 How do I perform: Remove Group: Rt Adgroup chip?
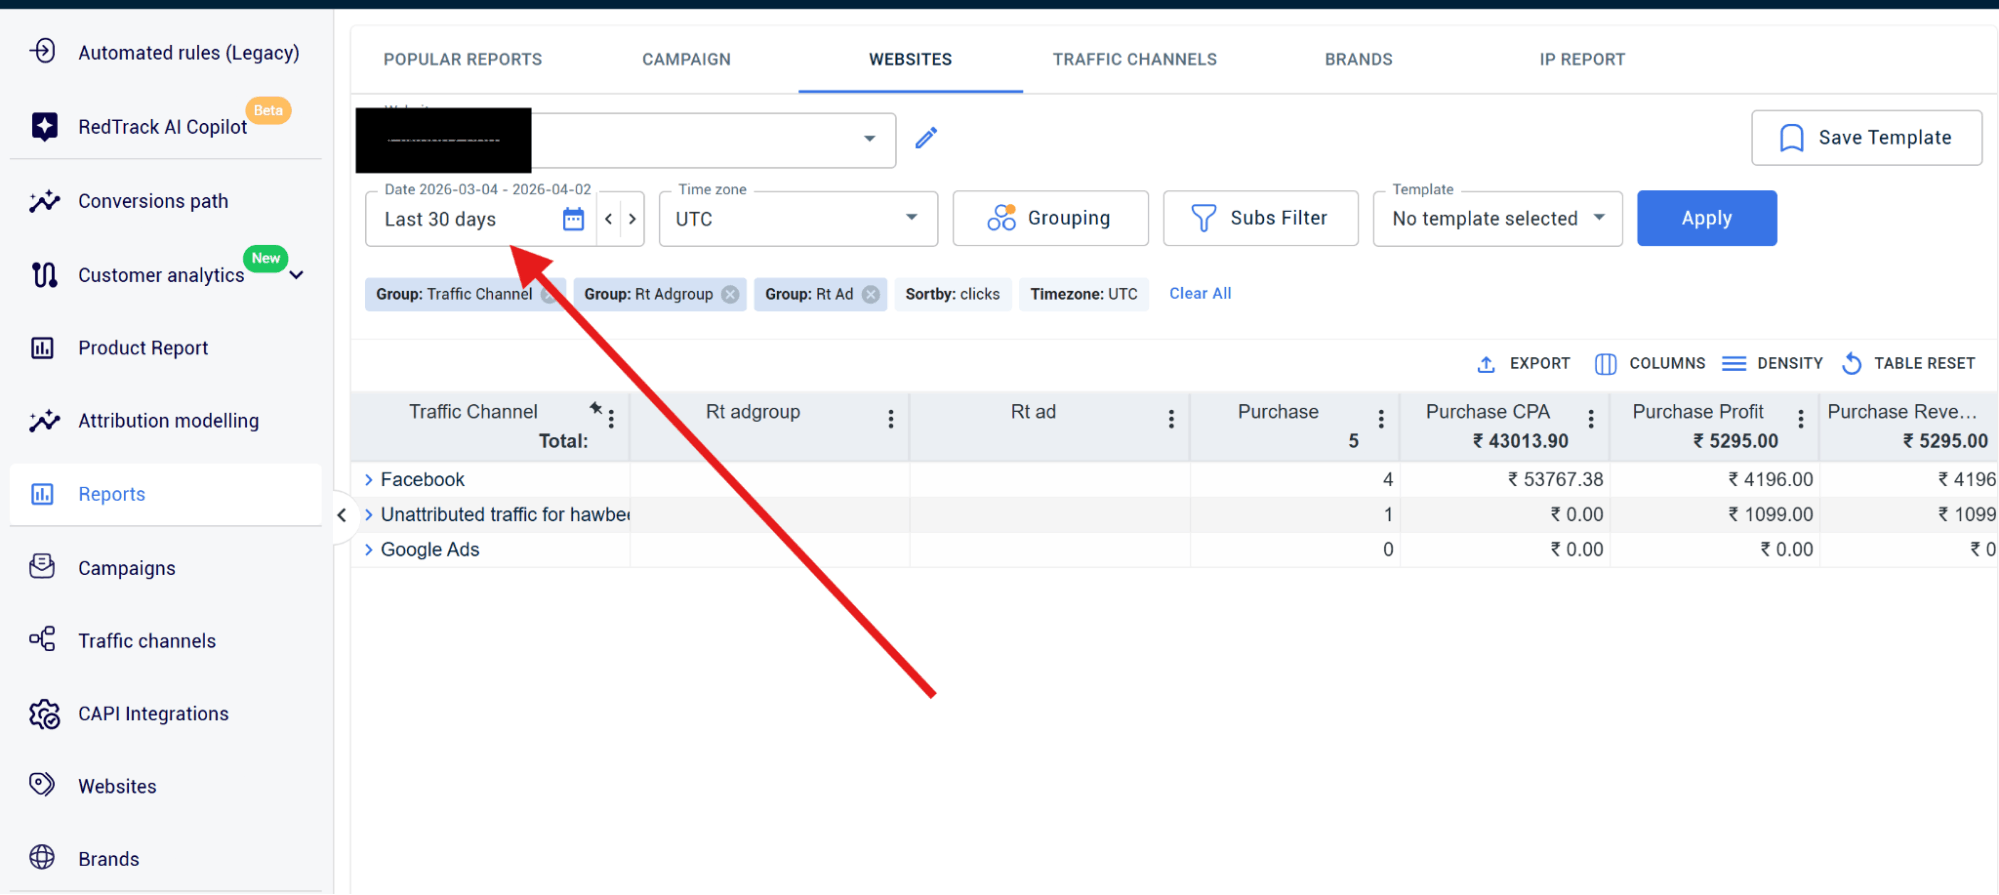coord(730,294)
